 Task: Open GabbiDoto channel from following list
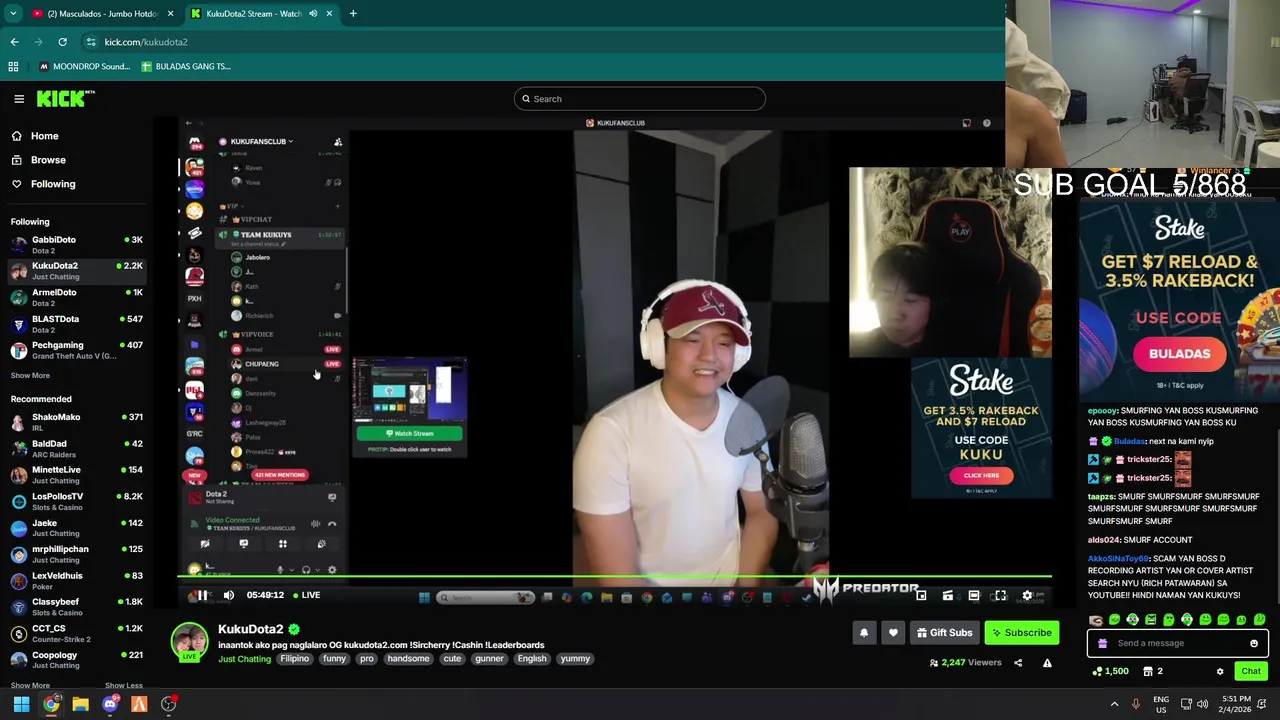(x=76, y=244)
